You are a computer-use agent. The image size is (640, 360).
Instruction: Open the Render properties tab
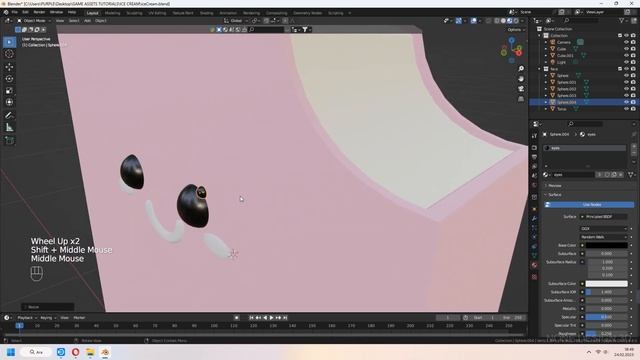coord(534,147)
